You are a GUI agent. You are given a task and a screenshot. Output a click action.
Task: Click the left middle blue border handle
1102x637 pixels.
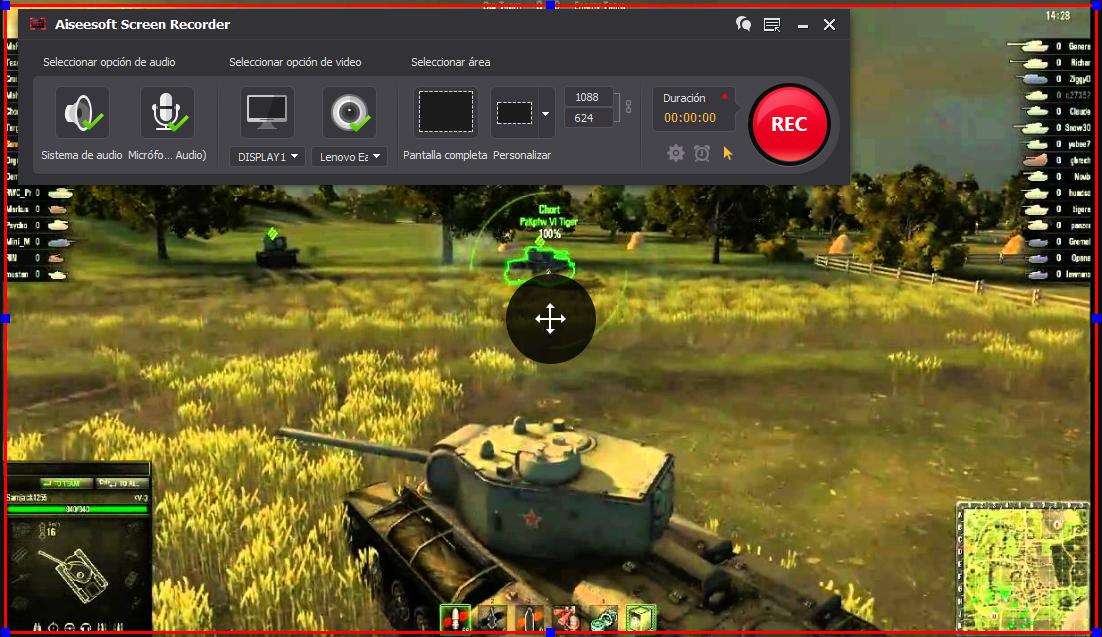(x=6, y=318)
